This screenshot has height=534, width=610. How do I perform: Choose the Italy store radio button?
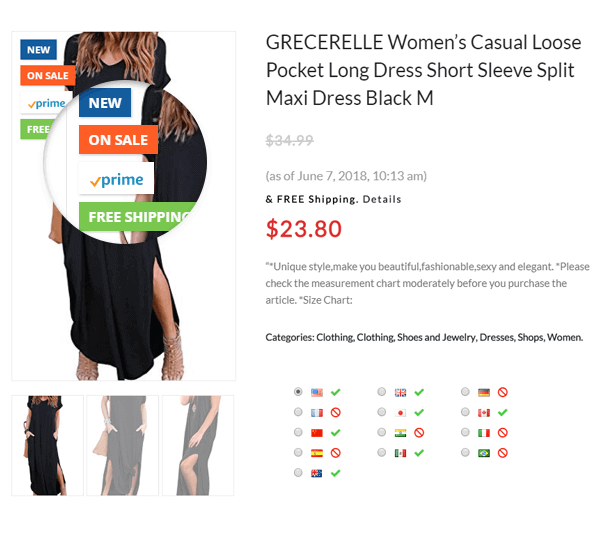click(x=465, y=432)
